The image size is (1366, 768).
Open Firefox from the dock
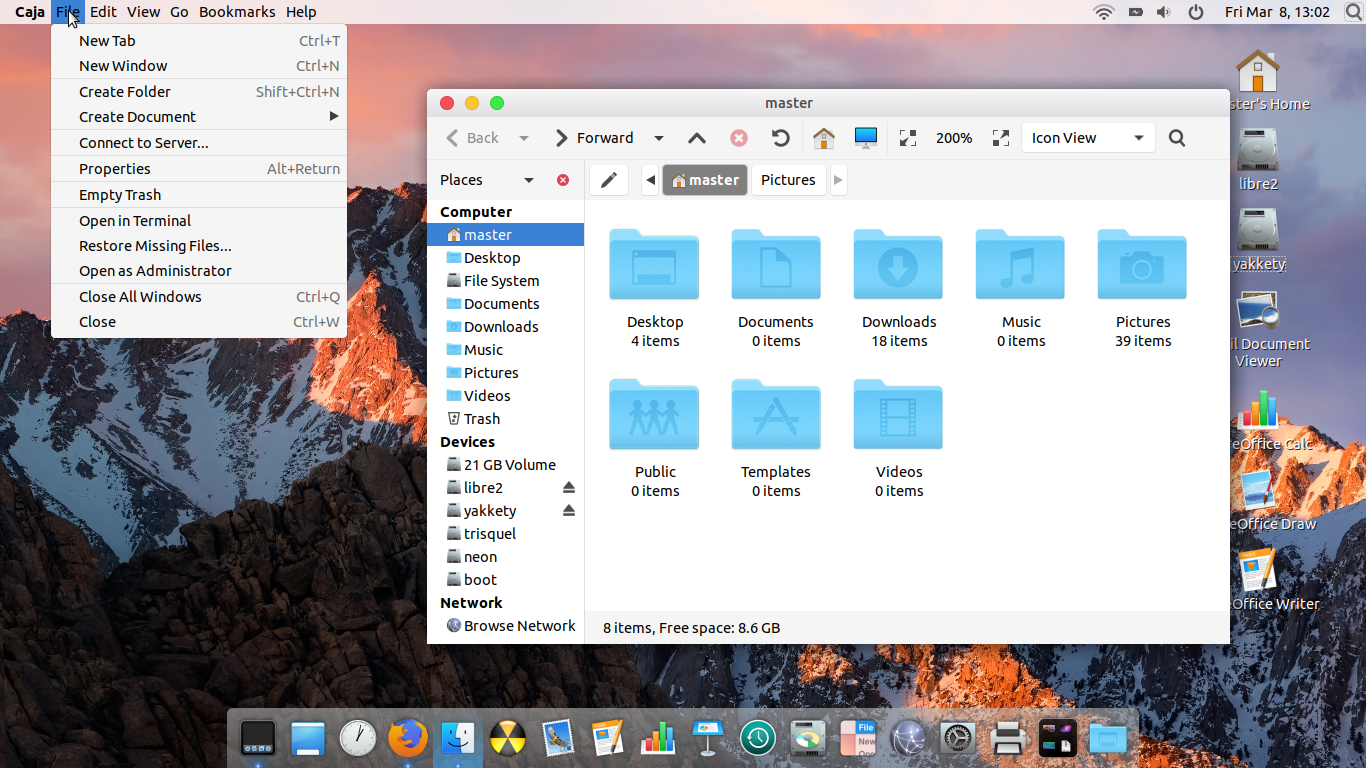click(408, 737)
